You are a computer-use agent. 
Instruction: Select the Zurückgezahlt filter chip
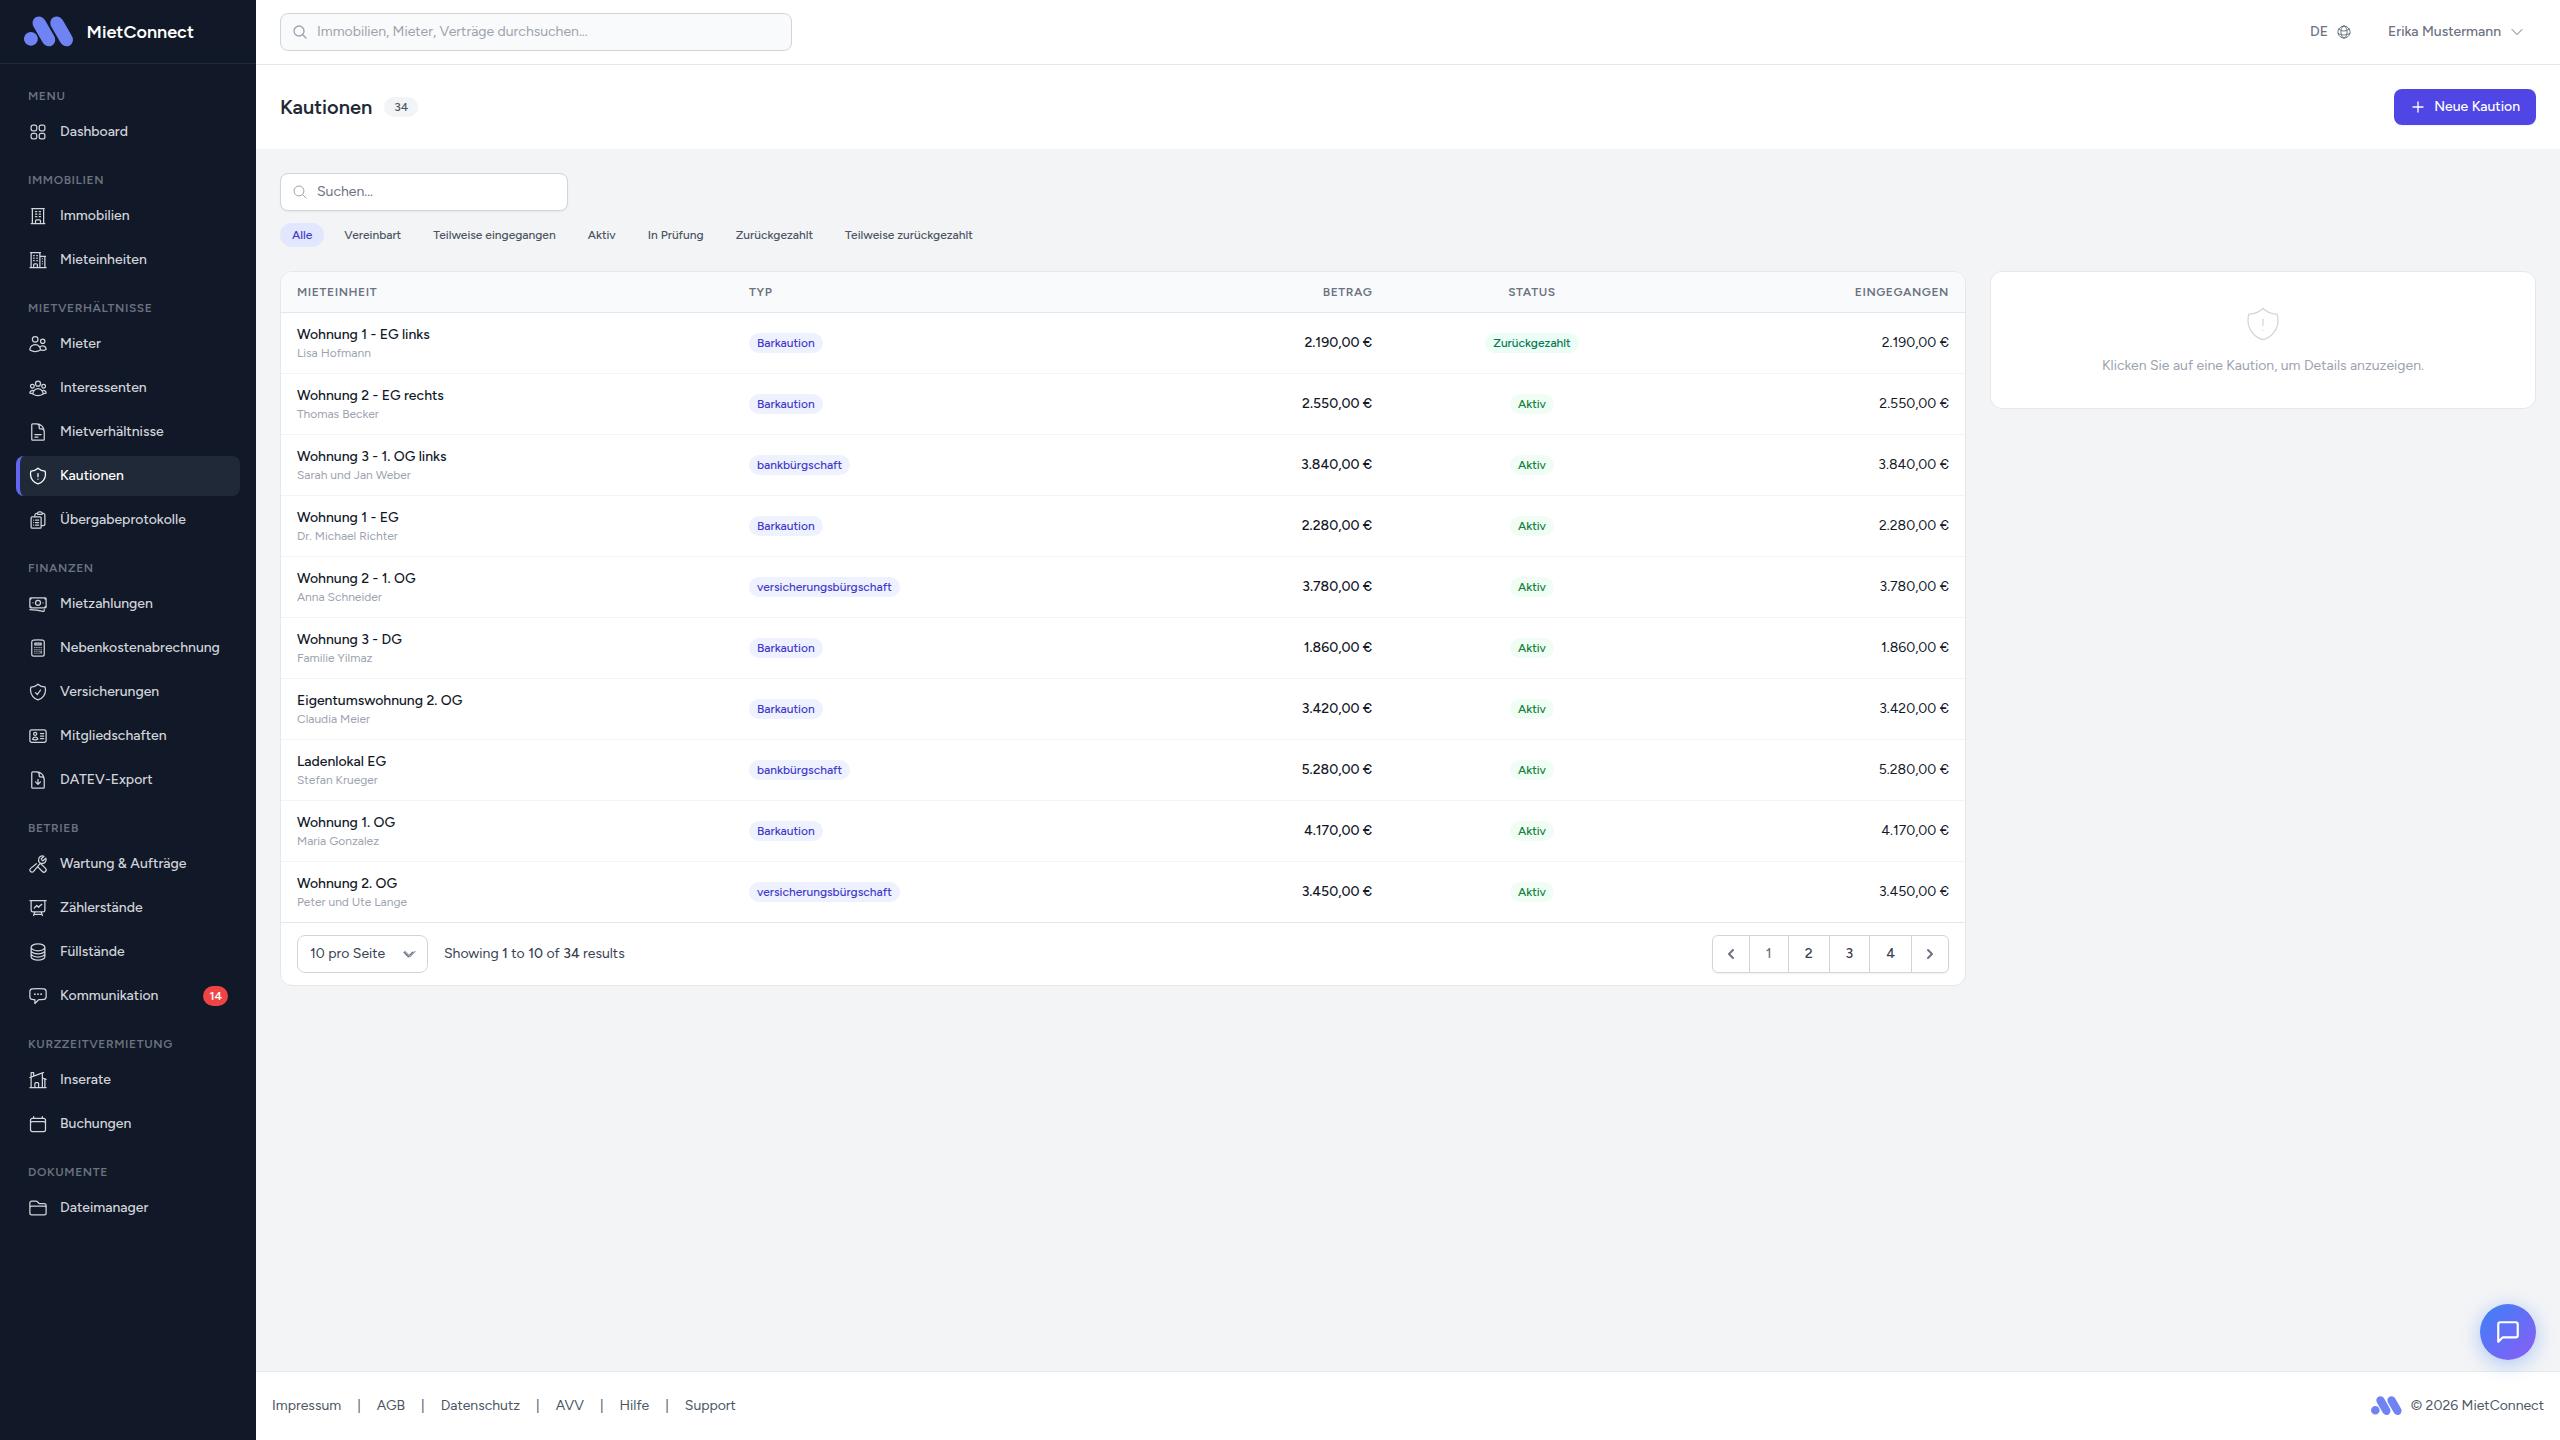point(773,235)
